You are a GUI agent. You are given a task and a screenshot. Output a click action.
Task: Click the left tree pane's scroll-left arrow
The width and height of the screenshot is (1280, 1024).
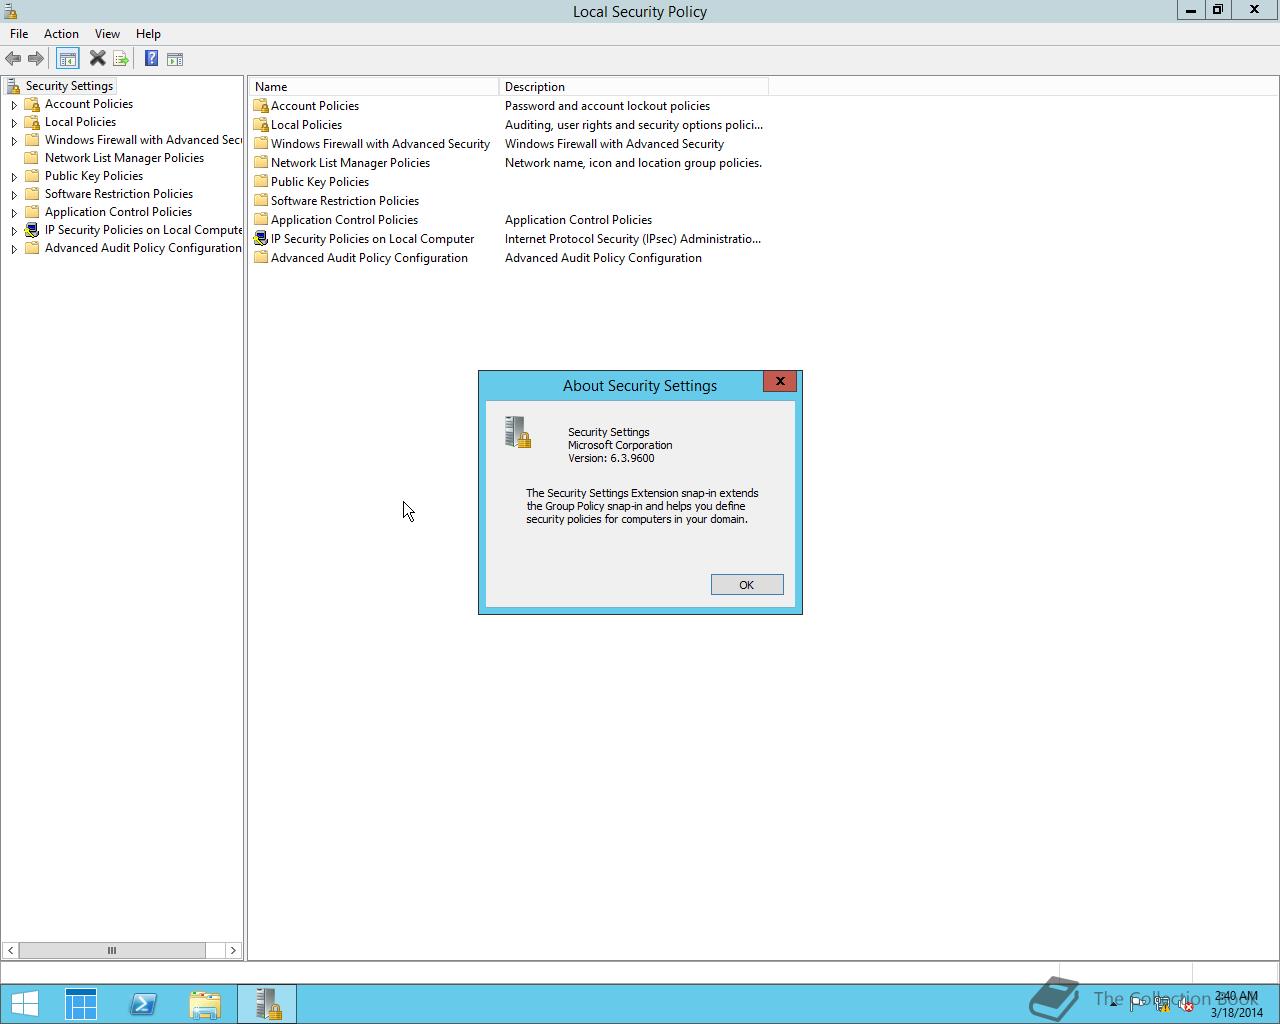tap(10, 950)
